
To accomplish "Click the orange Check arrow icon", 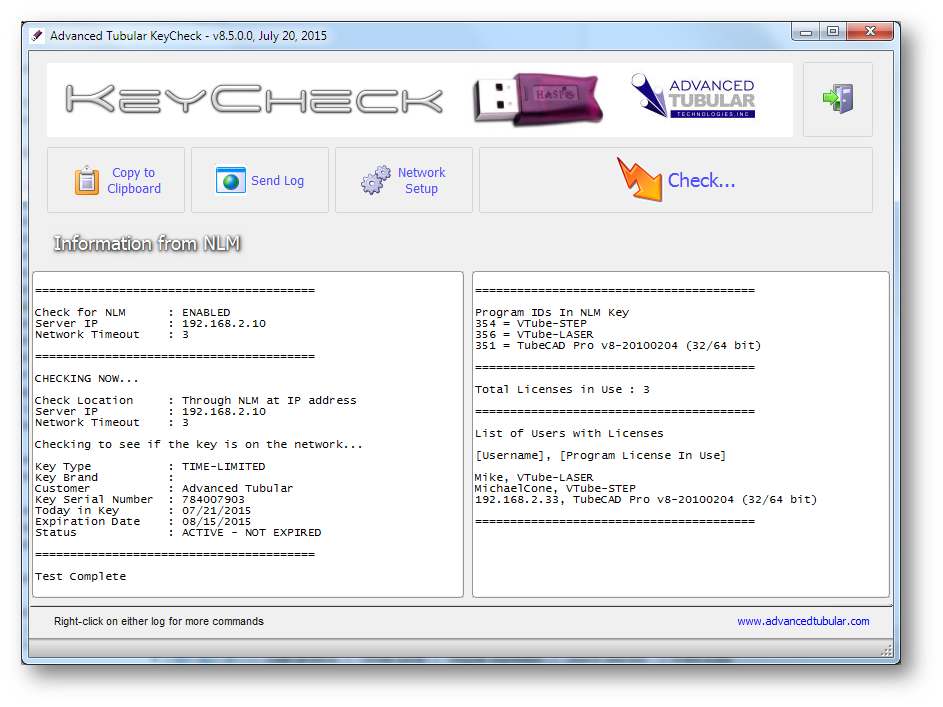I will (639, 179).
